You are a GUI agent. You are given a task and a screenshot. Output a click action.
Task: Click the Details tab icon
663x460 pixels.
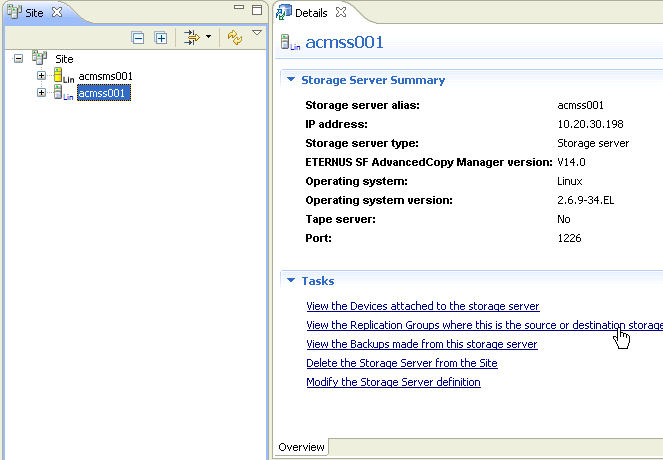click(284, 12)
